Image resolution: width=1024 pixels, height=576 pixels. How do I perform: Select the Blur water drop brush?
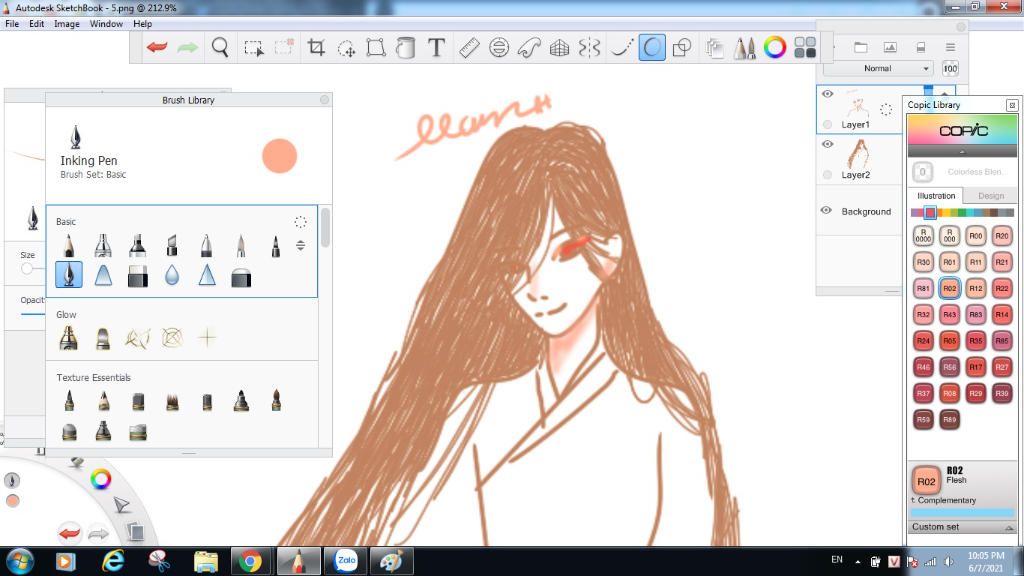tap(172, 276)
